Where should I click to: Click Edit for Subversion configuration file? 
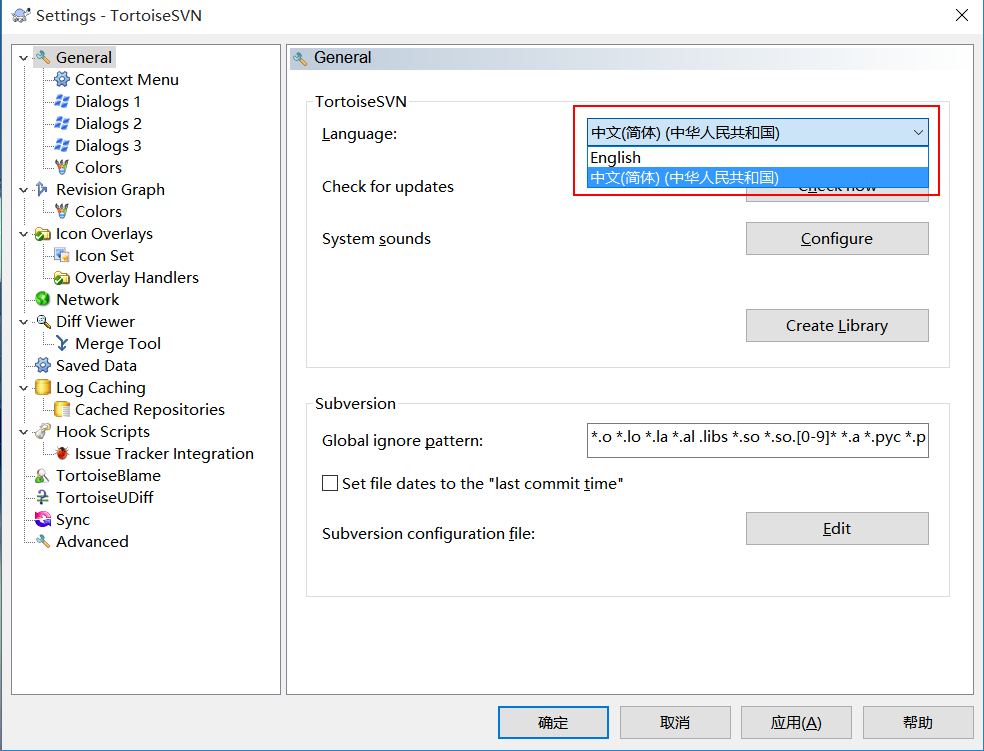pyautogui.click(x=837, y=528)
